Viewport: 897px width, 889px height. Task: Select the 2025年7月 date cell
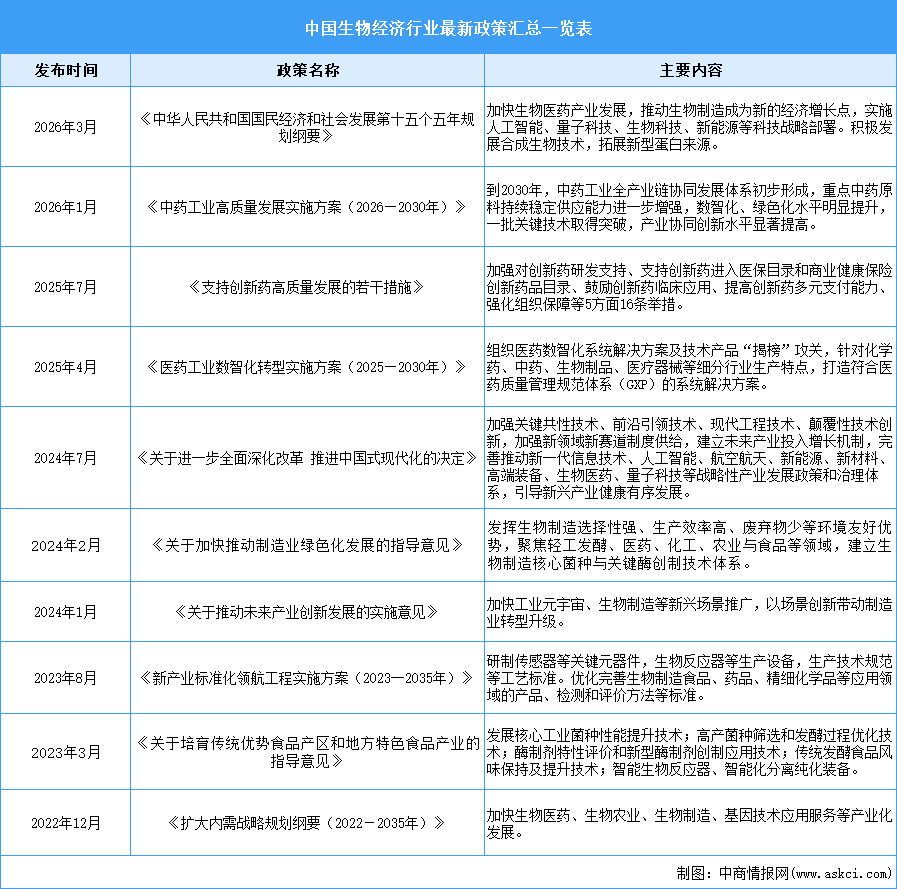(x=66, y=286)
